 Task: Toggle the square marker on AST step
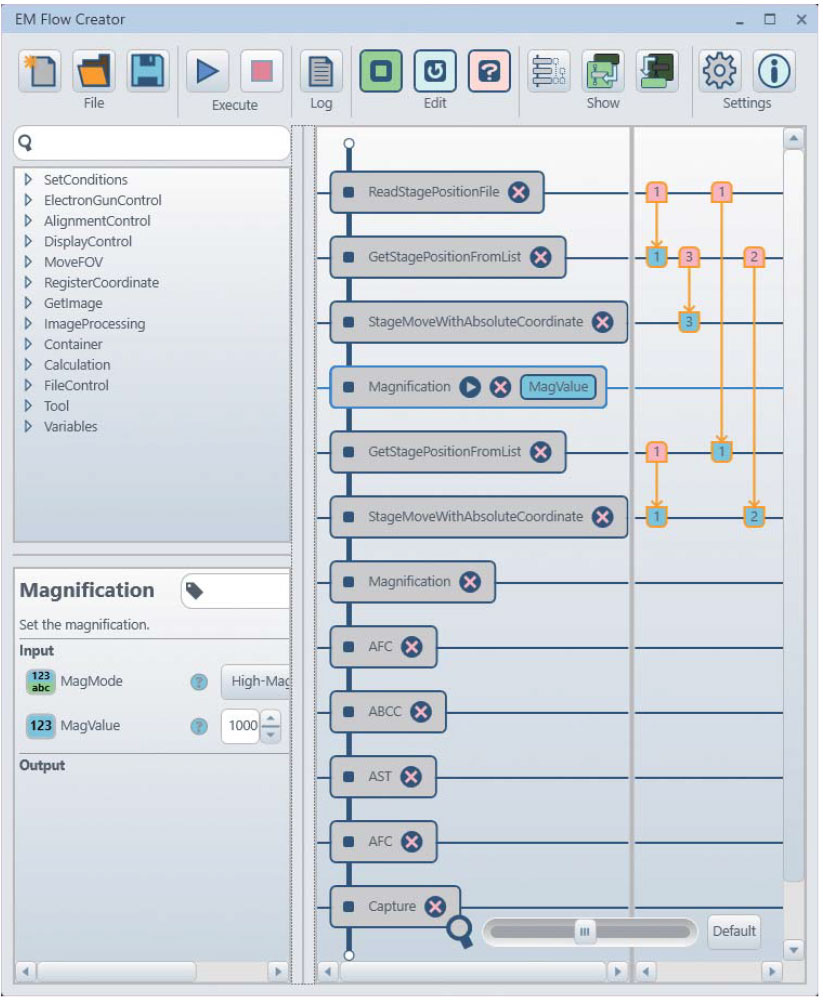coord(348,777)
